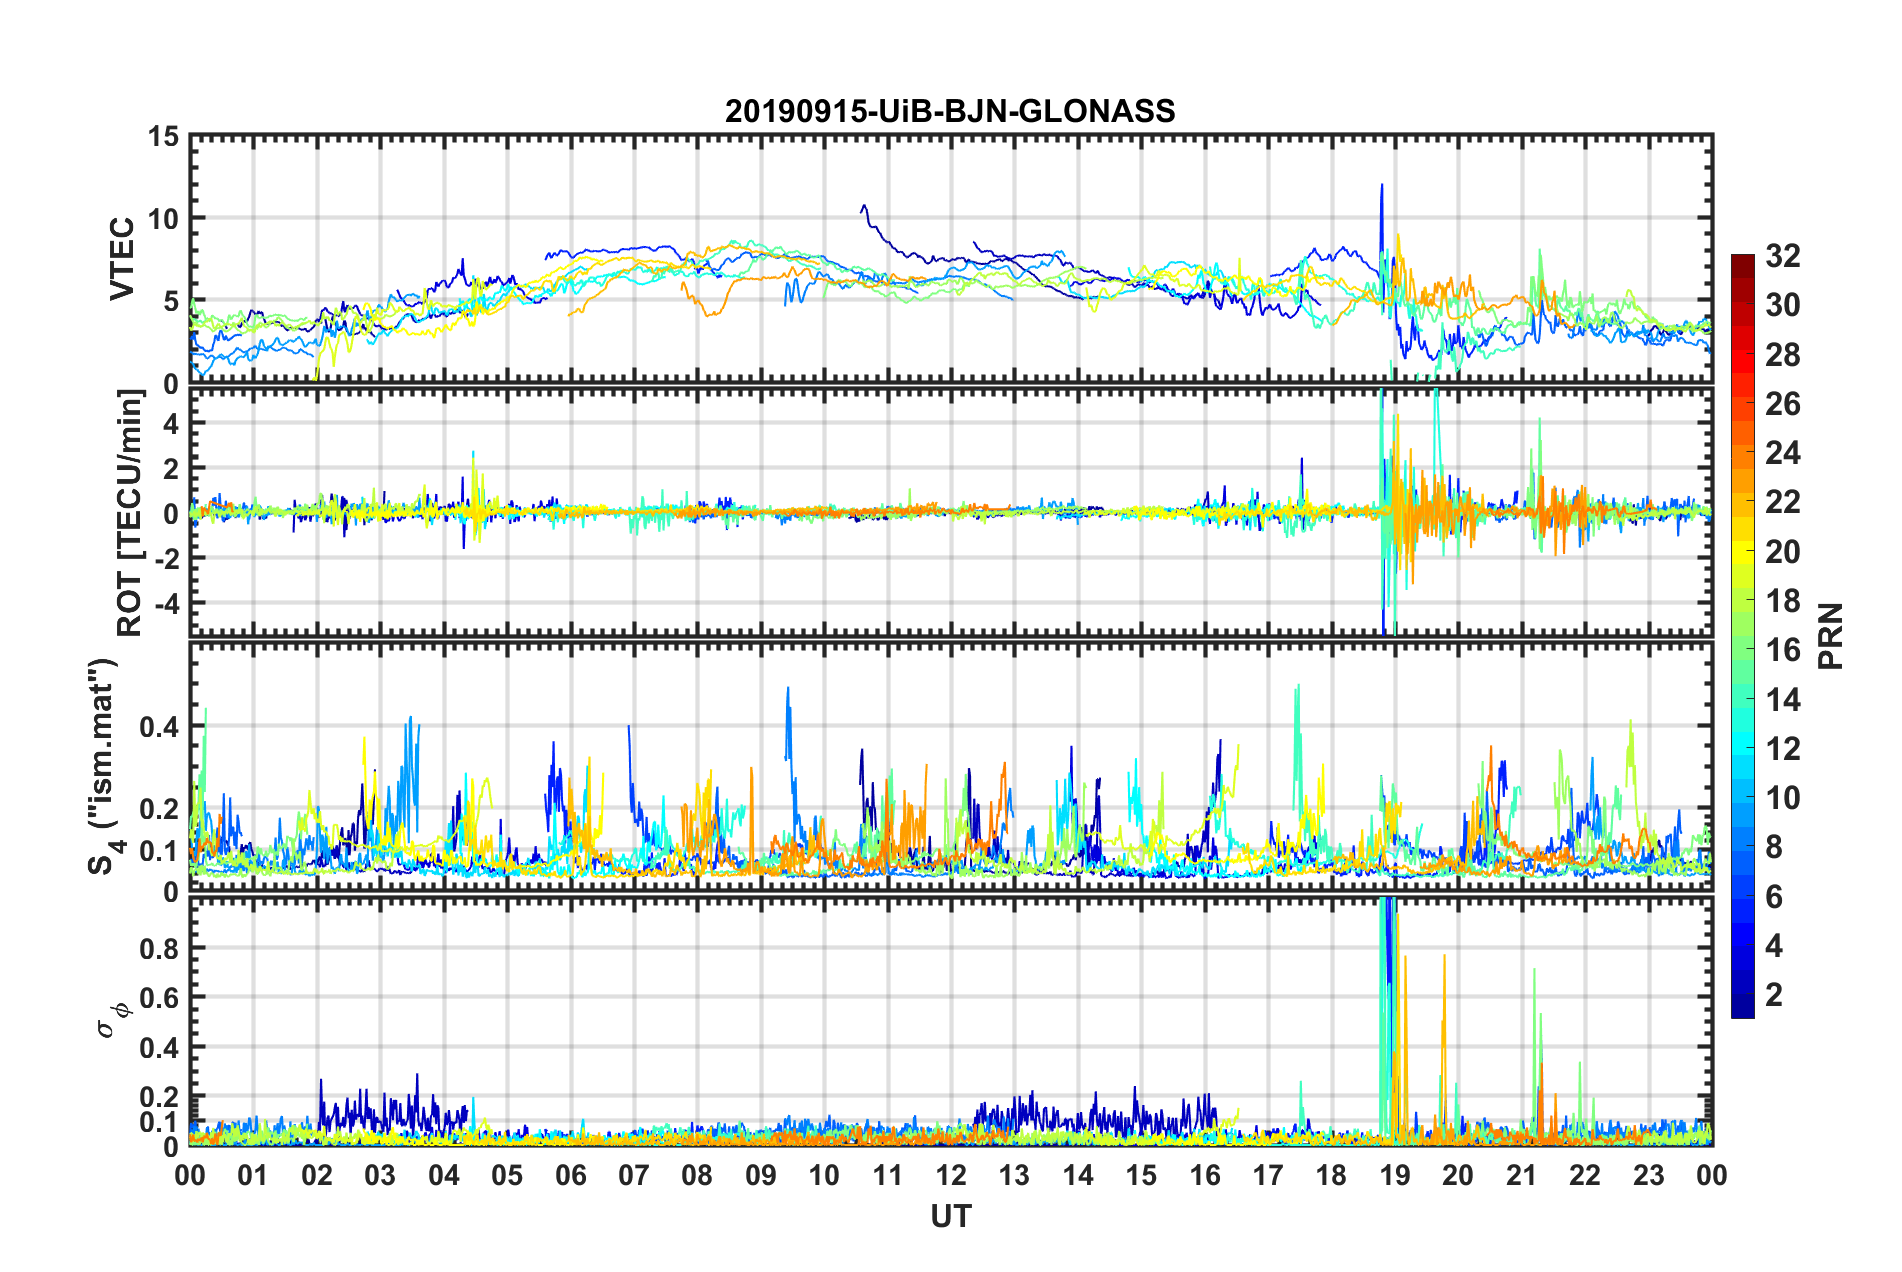
Task: Click the UT x-axis label
Action: point(951,1216)
